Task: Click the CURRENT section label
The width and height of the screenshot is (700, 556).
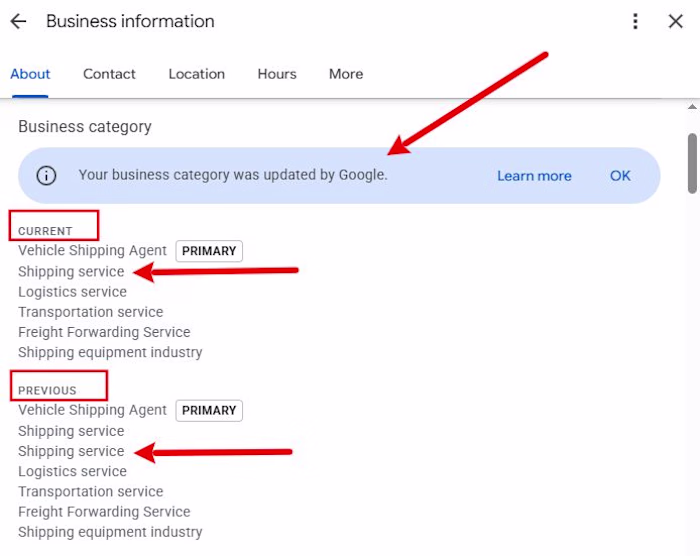Action: 45,231
